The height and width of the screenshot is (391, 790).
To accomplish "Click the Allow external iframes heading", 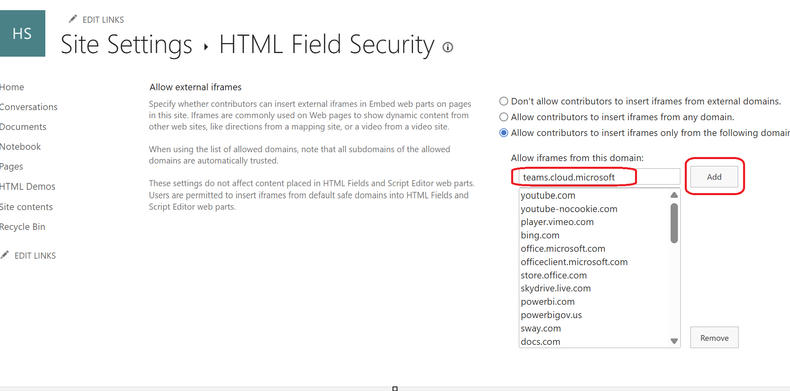I will click(195, 87).
